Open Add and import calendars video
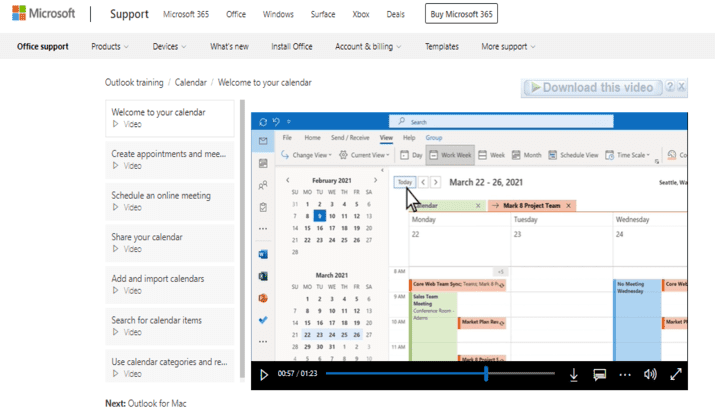 (x=170, y=284)
